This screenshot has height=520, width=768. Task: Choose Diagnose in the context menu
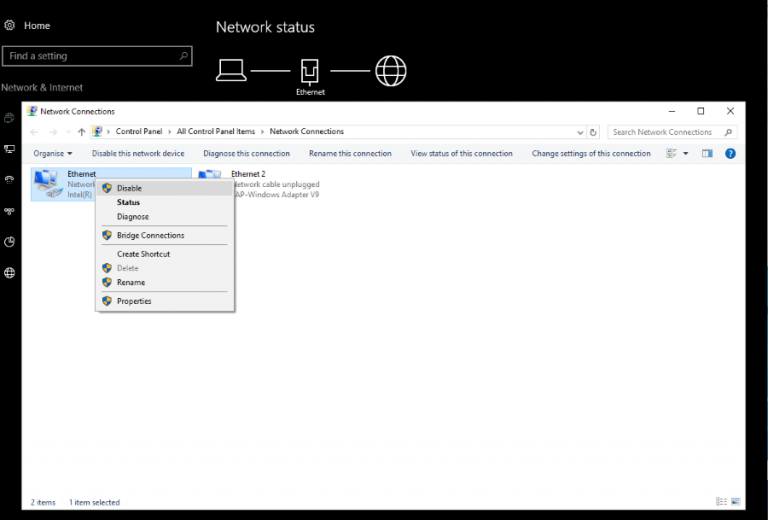click(x=165, y=216)
